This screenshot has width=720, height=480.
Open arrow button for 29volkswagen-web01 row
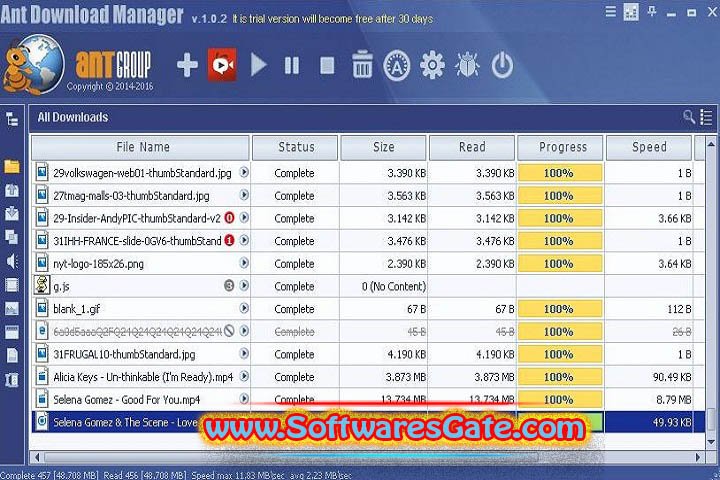pos(244,172)
